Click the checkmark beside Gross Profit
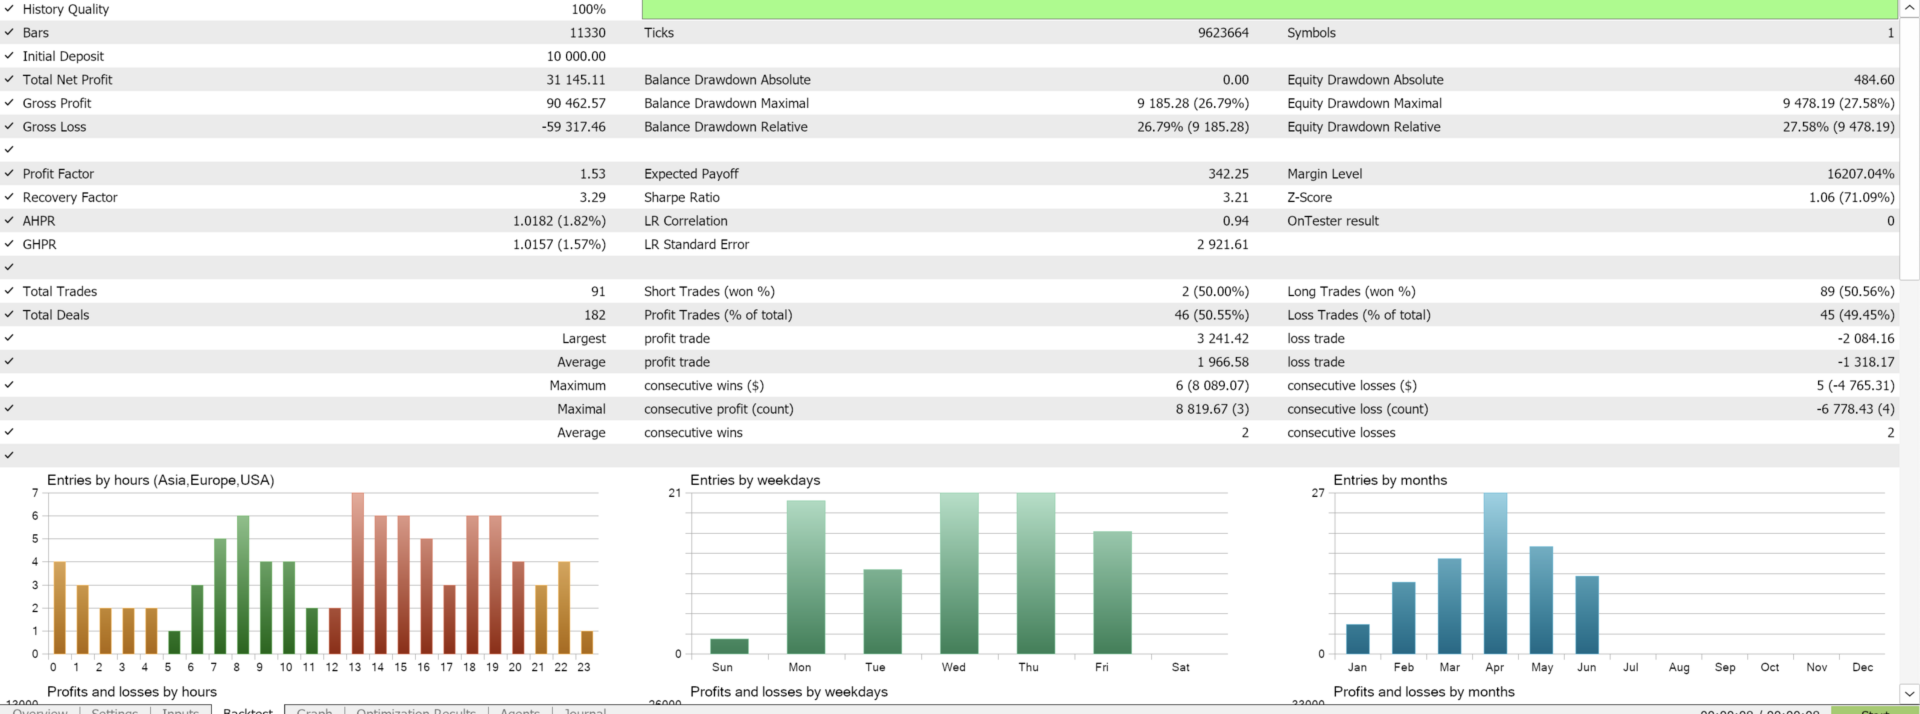 9,103
